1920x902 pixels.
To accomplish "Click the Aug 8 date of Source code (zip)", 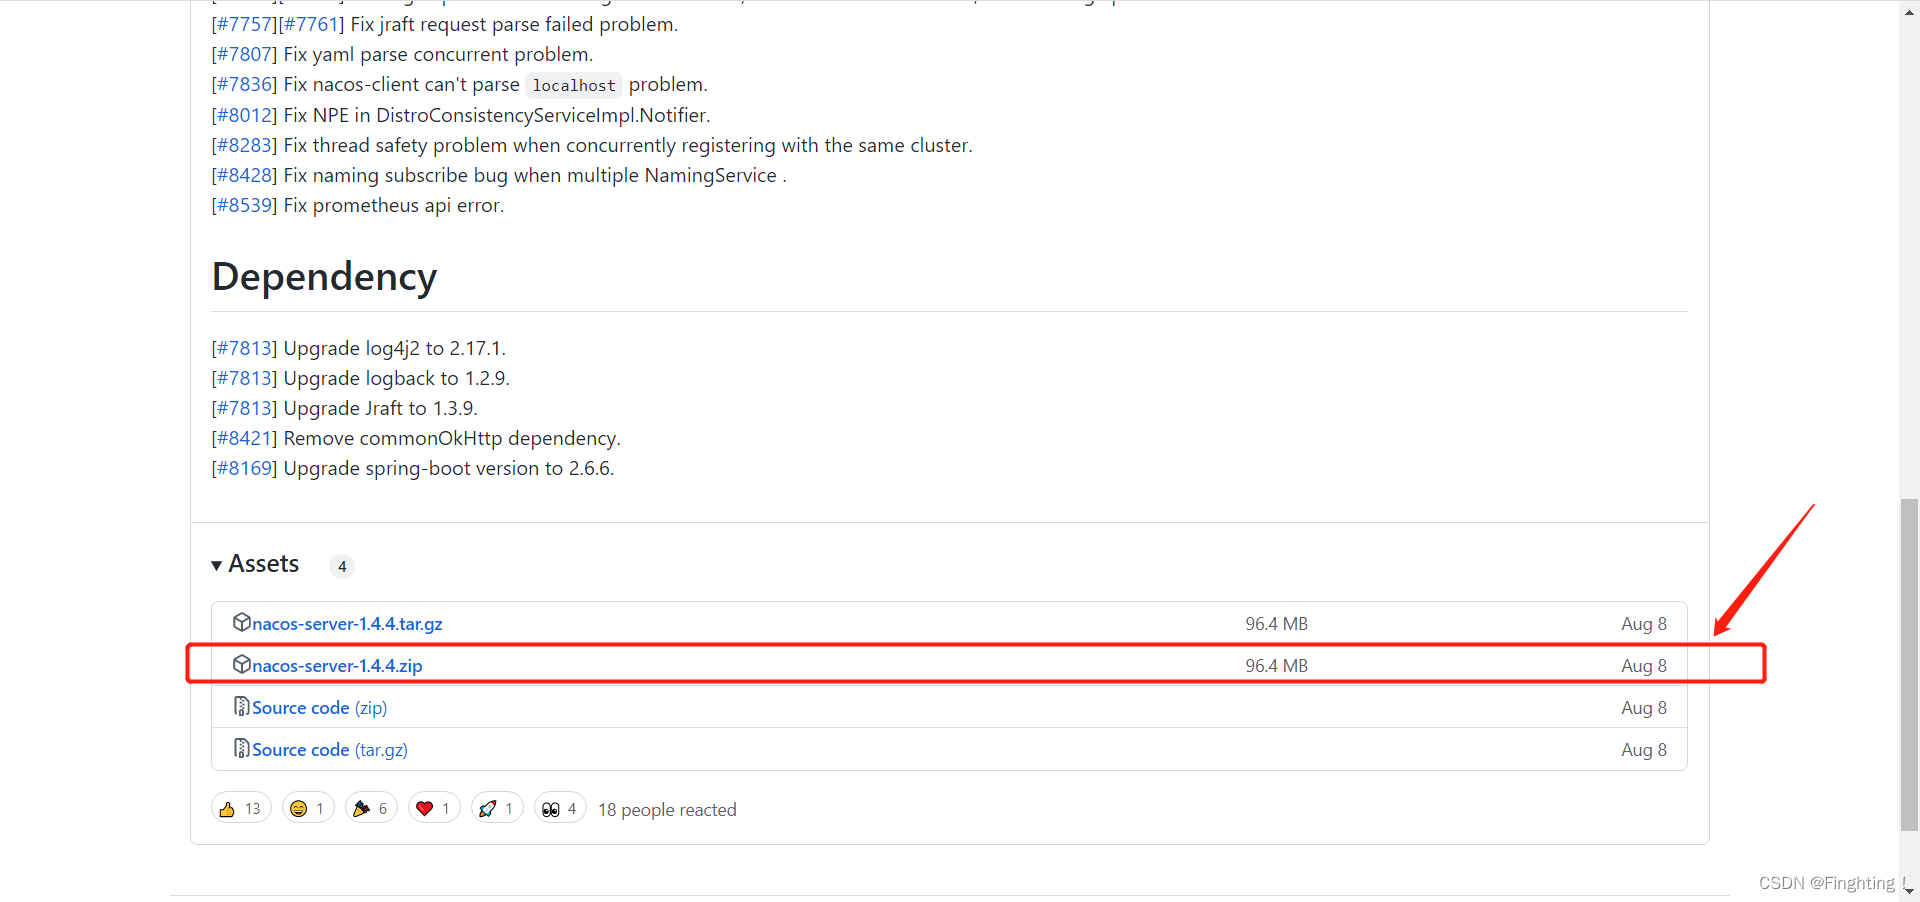I will (1644, 707).
